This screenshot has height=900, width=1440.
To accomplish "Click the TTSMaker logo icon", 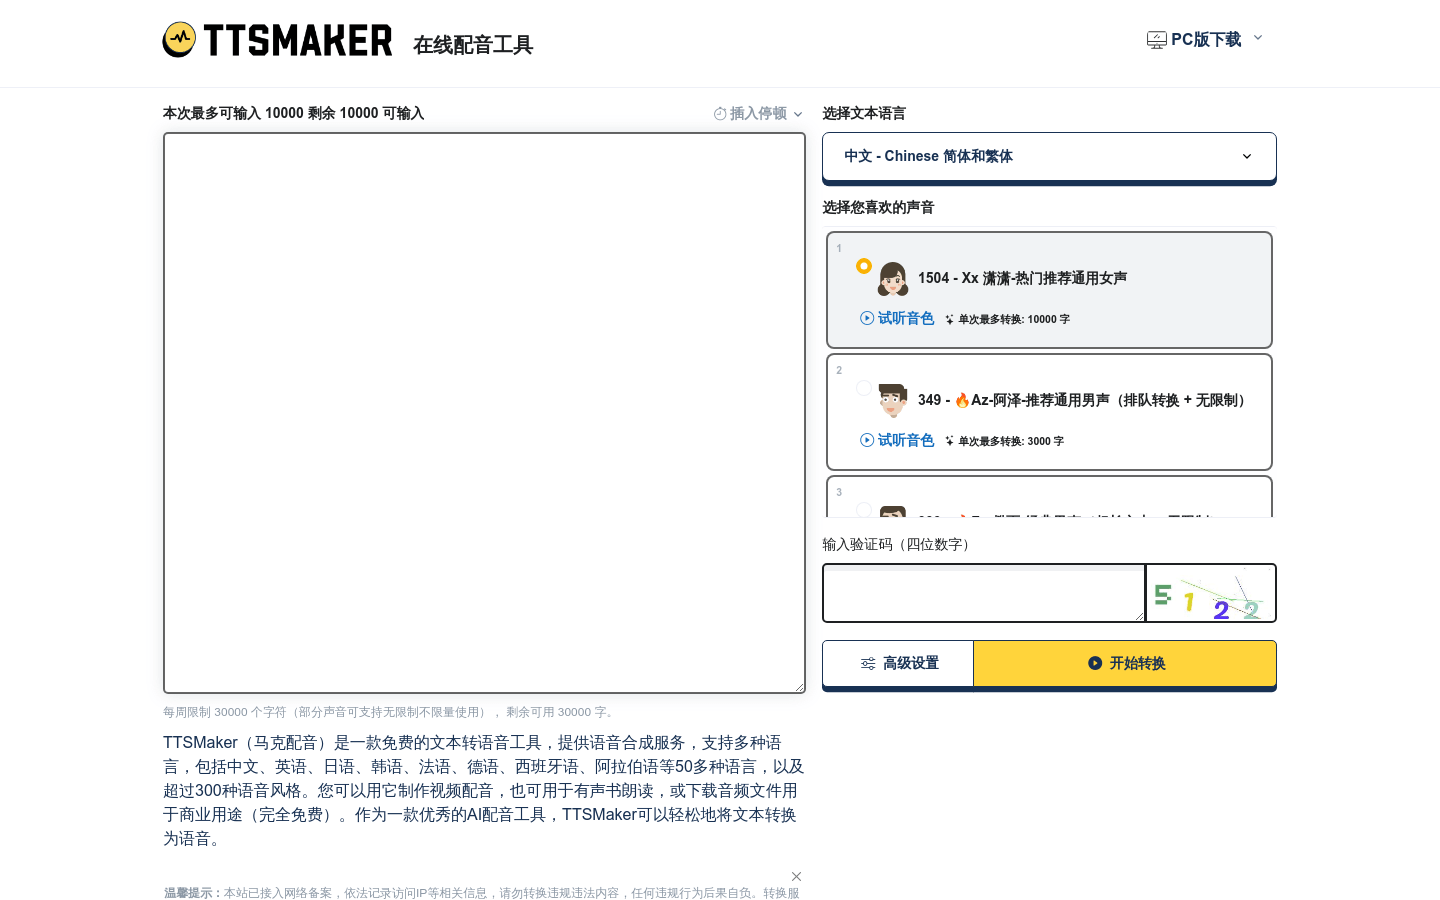I will pos(180,40).
